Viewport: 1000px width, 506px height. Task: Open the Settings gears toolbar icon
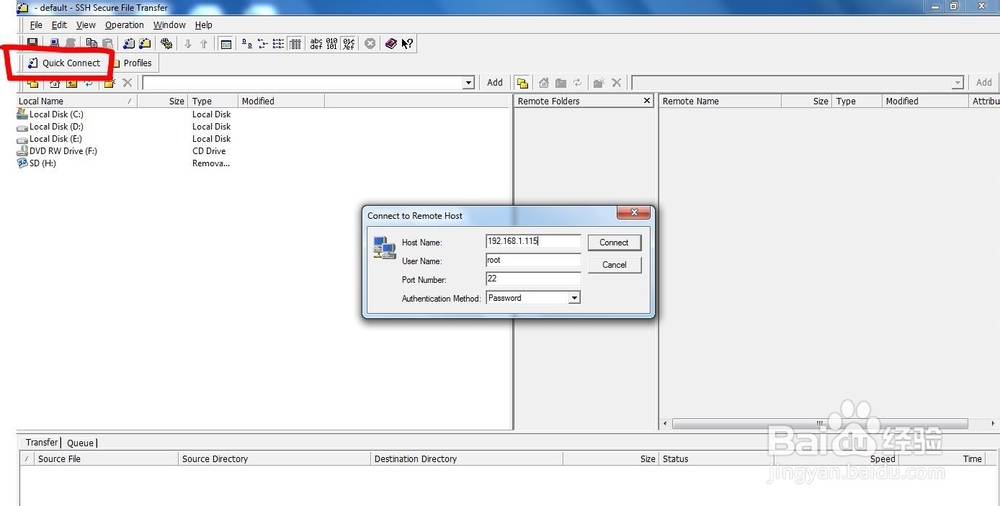click(x=166, y=43)
